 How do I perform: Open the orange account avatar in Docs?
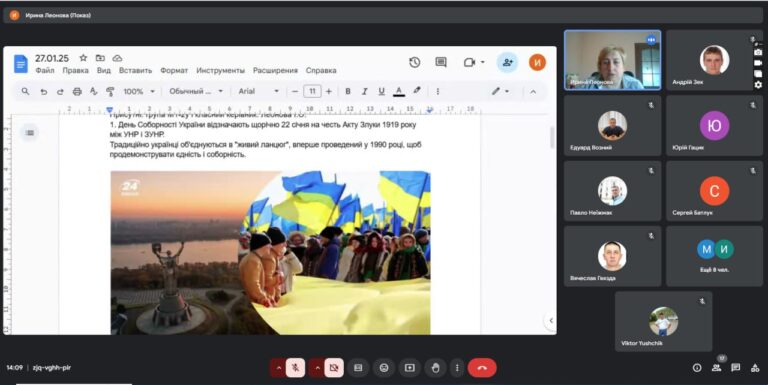[x=537, y=62]
